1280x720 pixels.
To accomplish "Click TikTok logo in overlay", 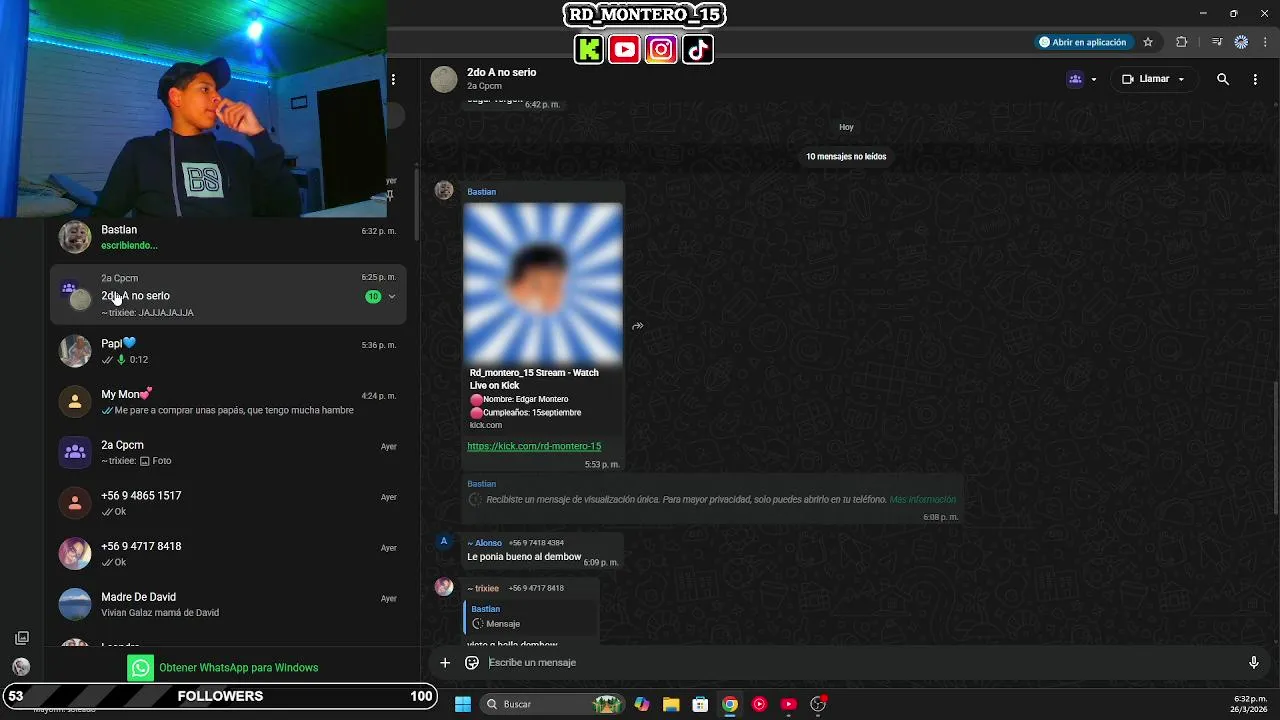I will [x=698, y=49].
